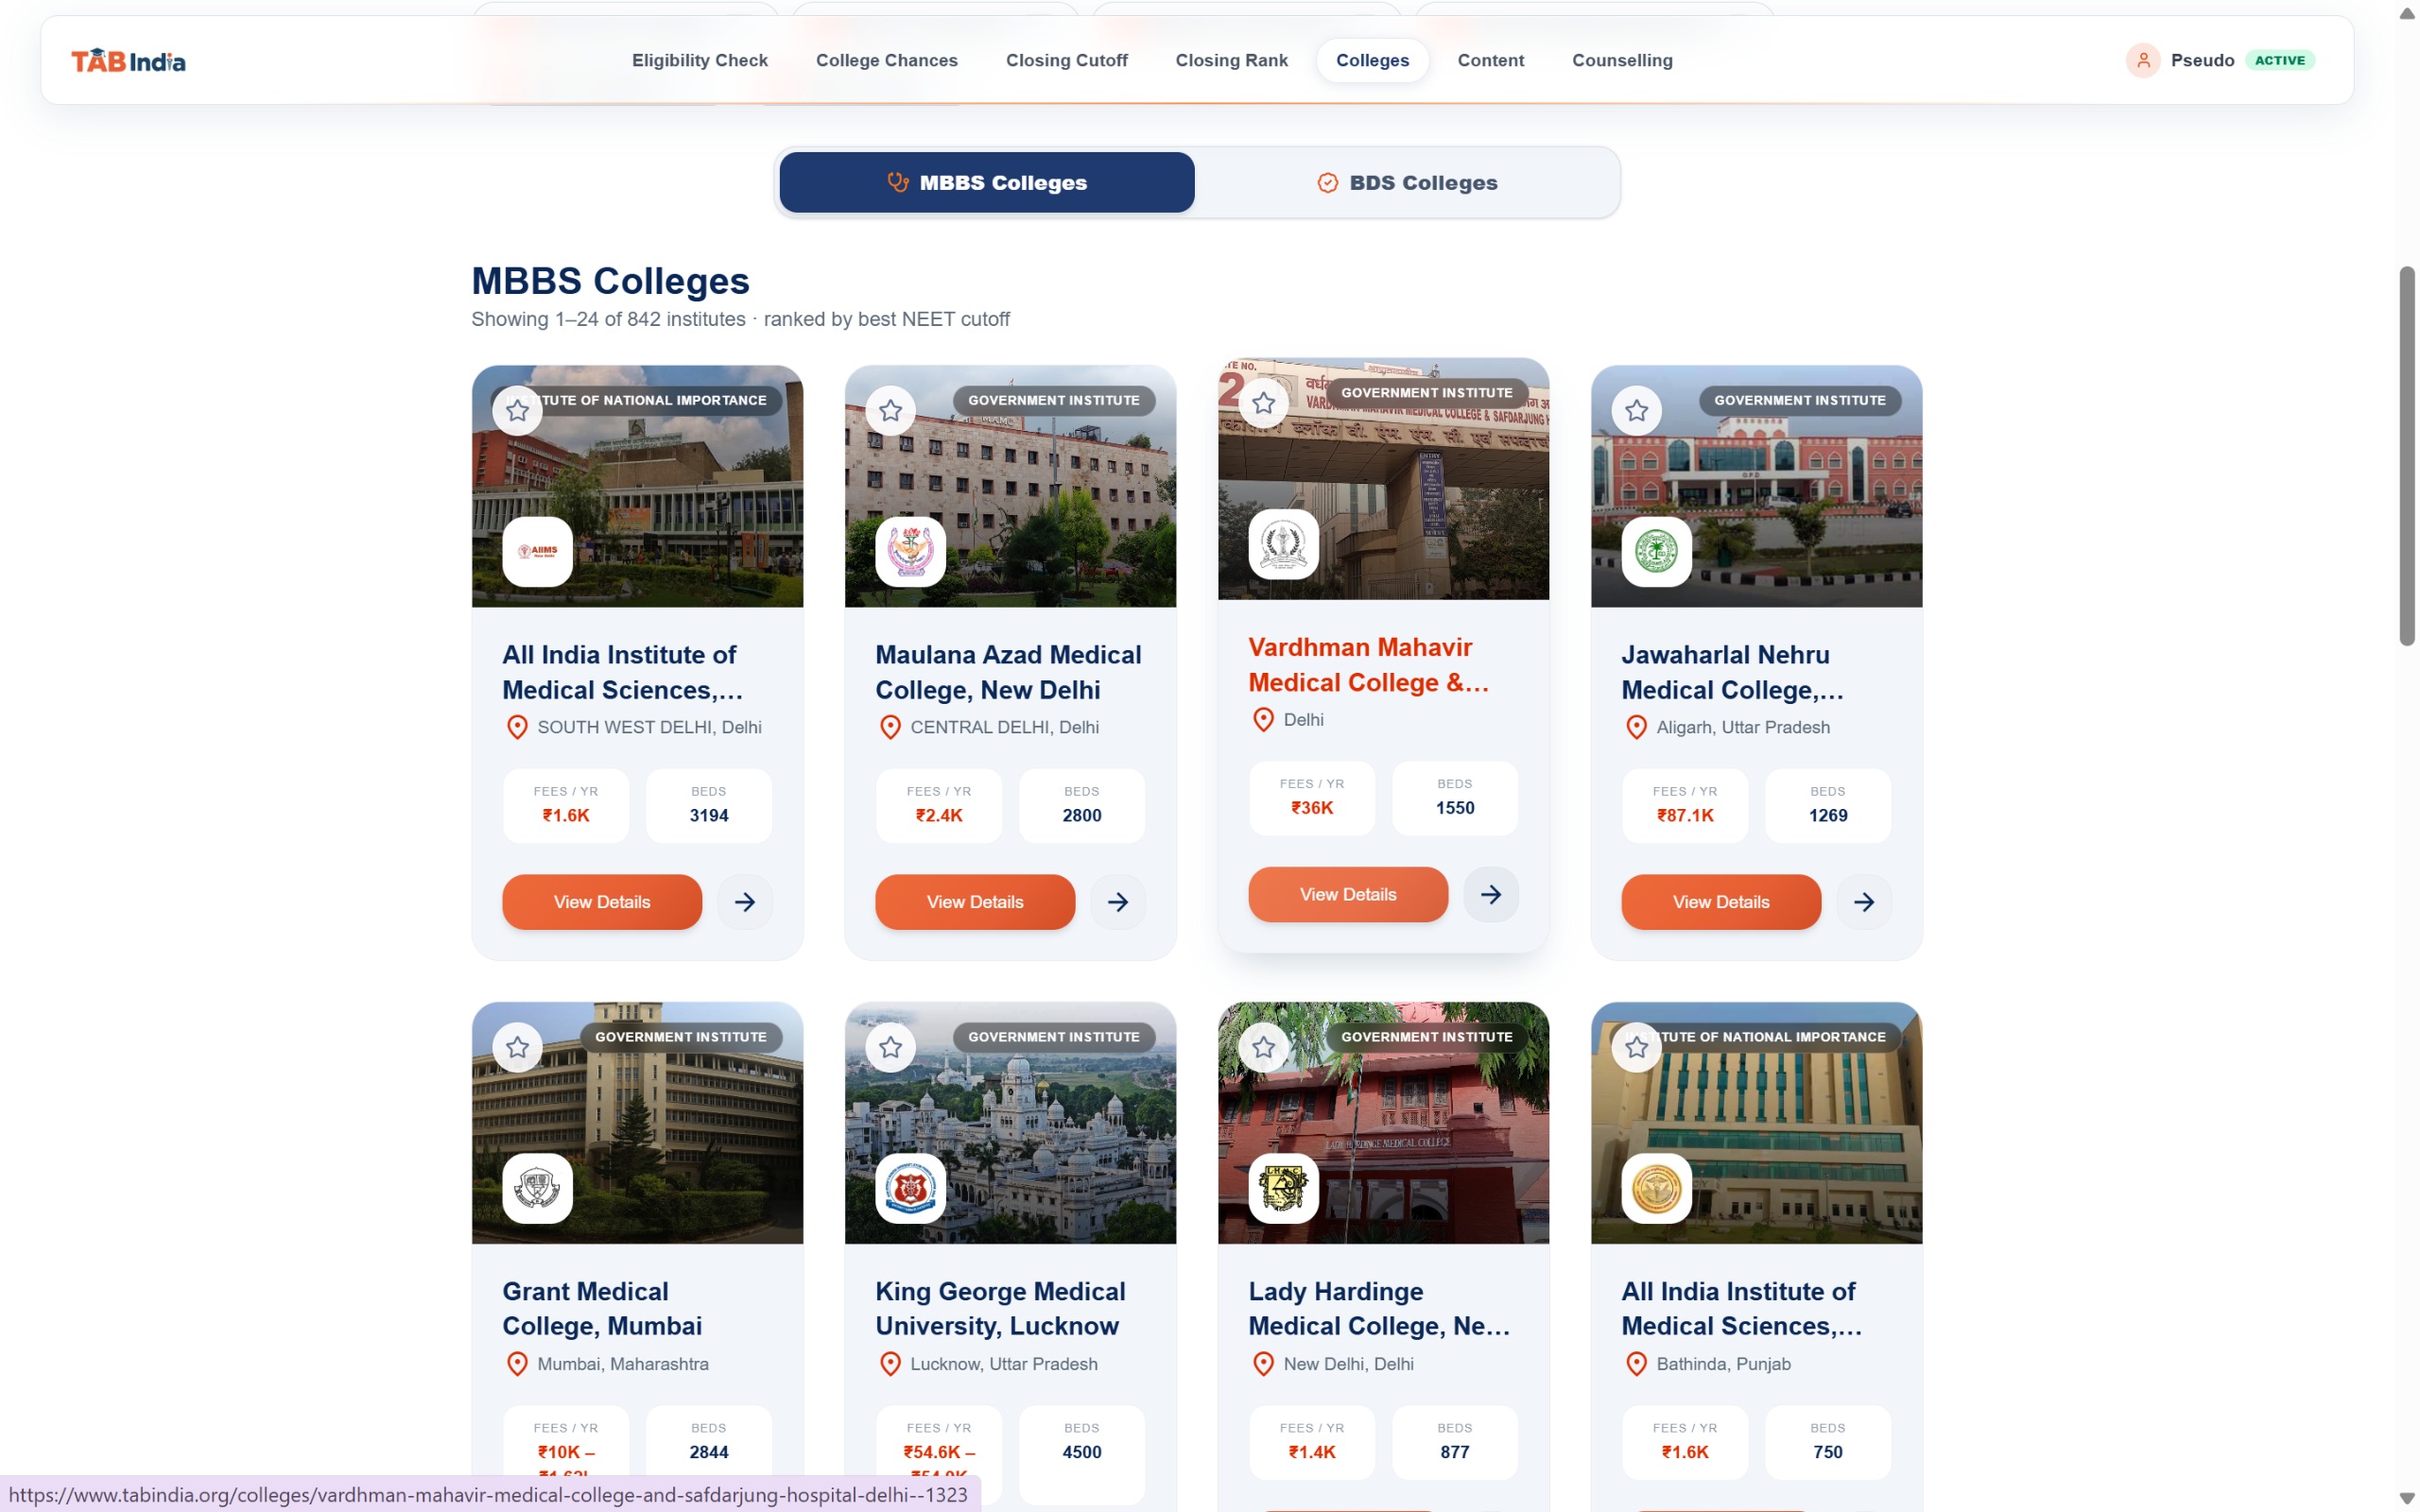Go to College Chances page
2420x1512 pixels.
click(x=886, y=60)
